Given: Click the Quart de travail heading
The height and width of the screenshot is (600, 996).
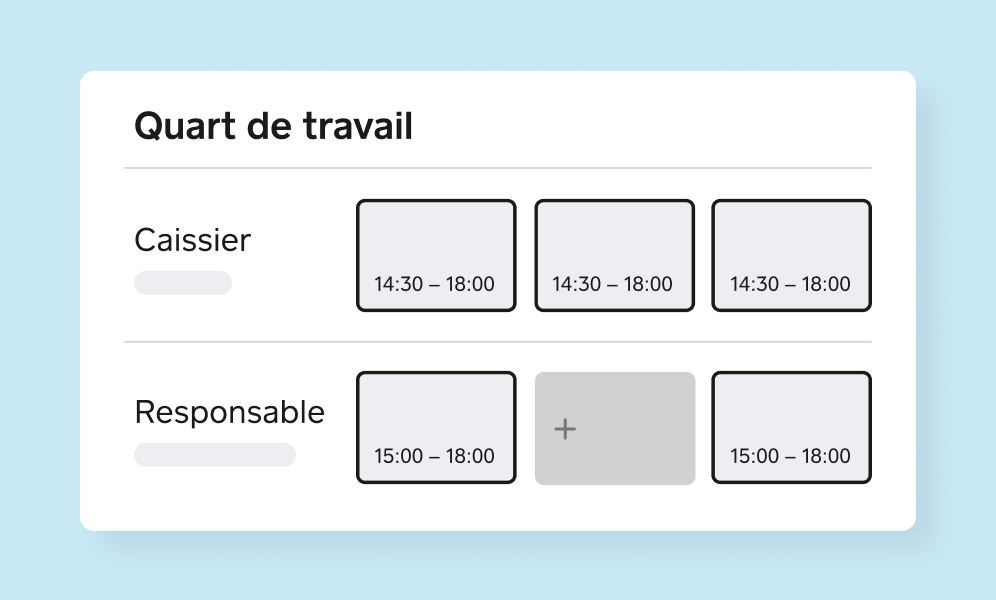Looking at the screenshot, I should tap(273, 126).
